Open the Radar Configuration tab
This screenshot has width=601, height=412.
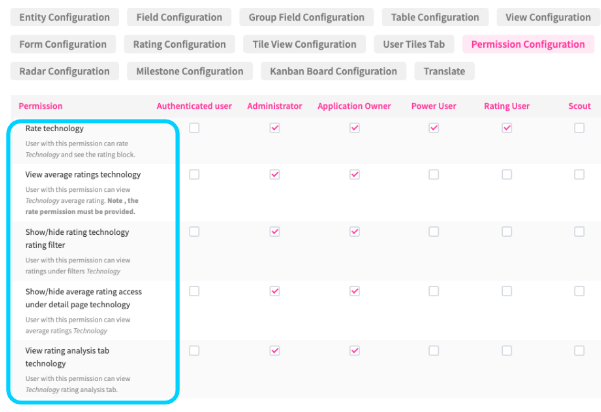[65, 71]
